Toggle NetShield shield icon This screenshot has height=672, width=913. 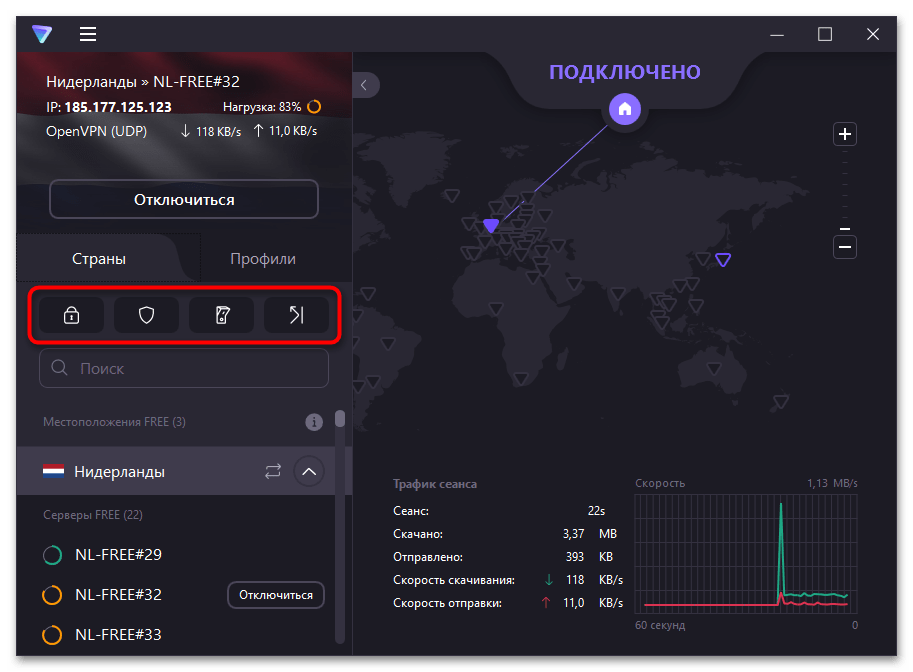(x=147, y=316)
